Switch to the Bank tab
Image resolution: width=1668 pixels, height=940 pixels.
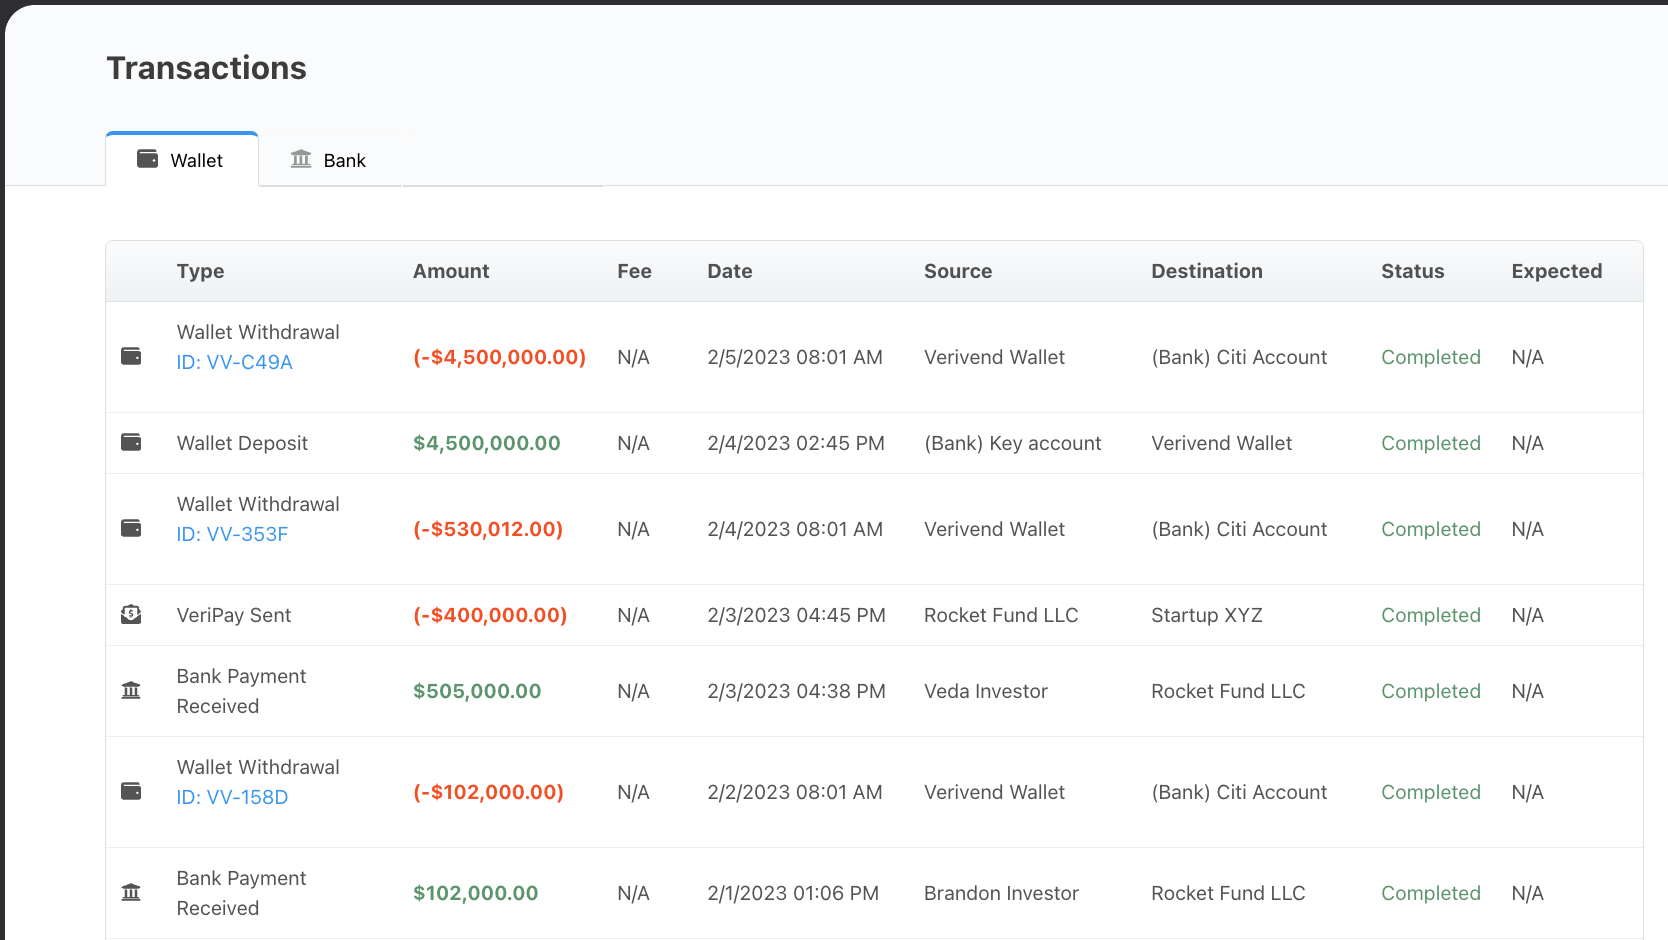coord(330,159)
